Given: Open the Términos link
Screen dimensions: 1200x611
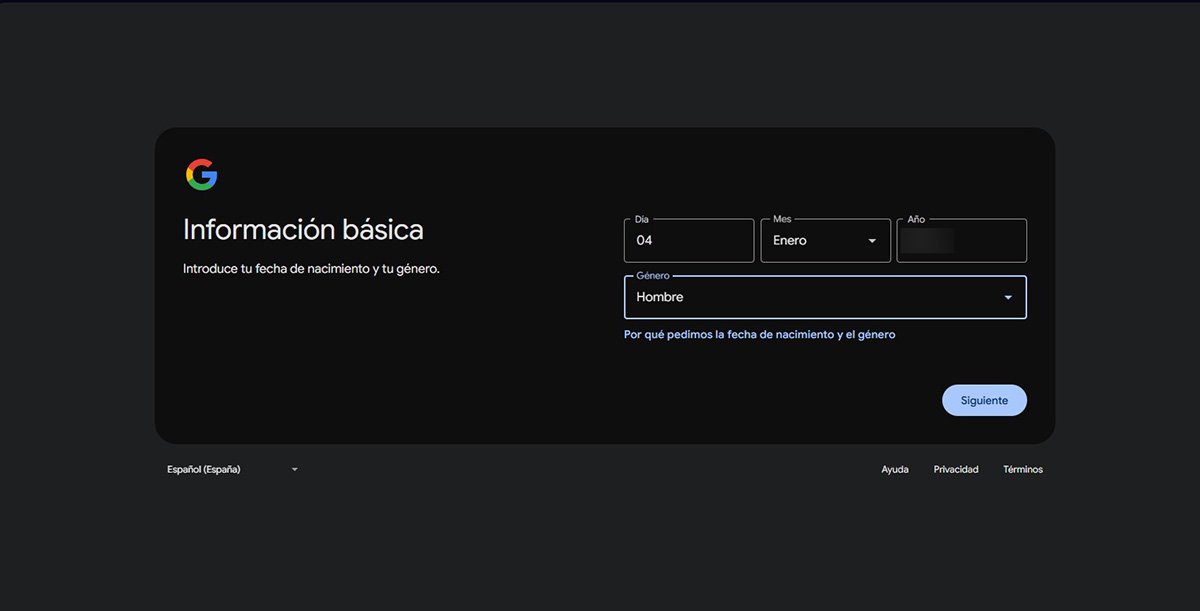Looking at the screenshot, I should click(x=1022, y=469).
